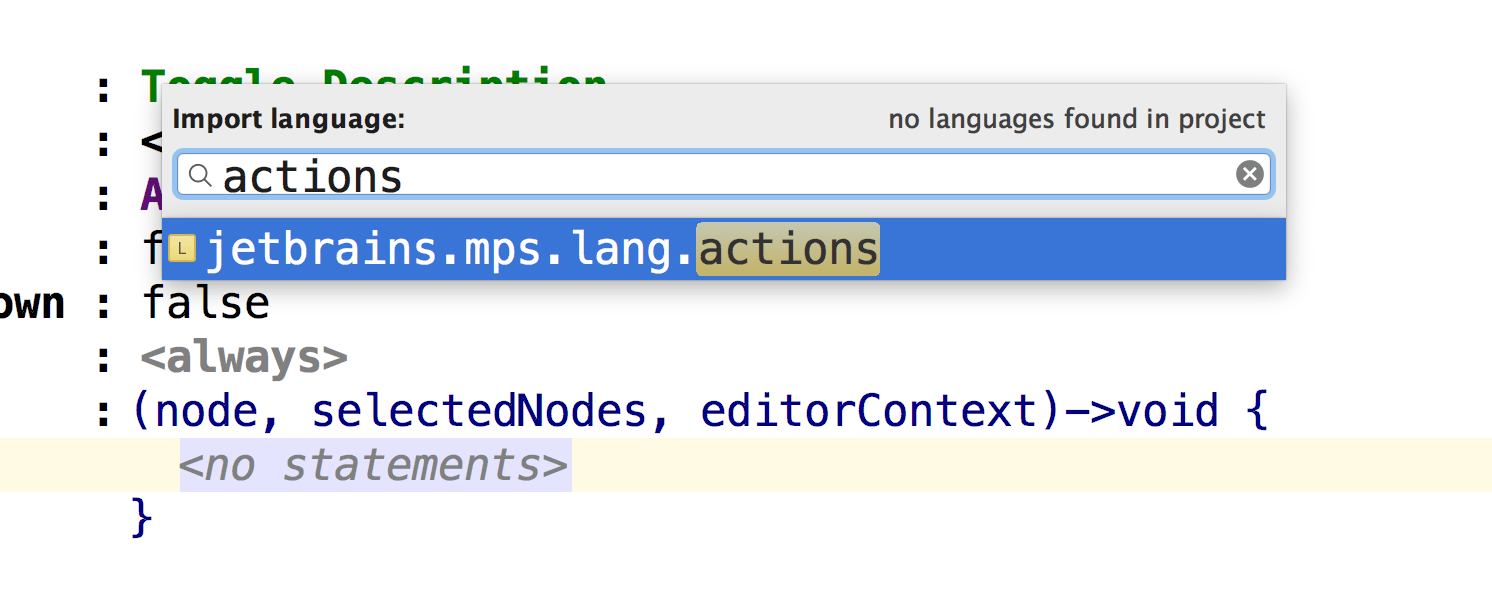This screenshot has width=1492, height=594.
Task: Place cursor in "<no statements>" placeholder
Action: (x=374, y=465)
